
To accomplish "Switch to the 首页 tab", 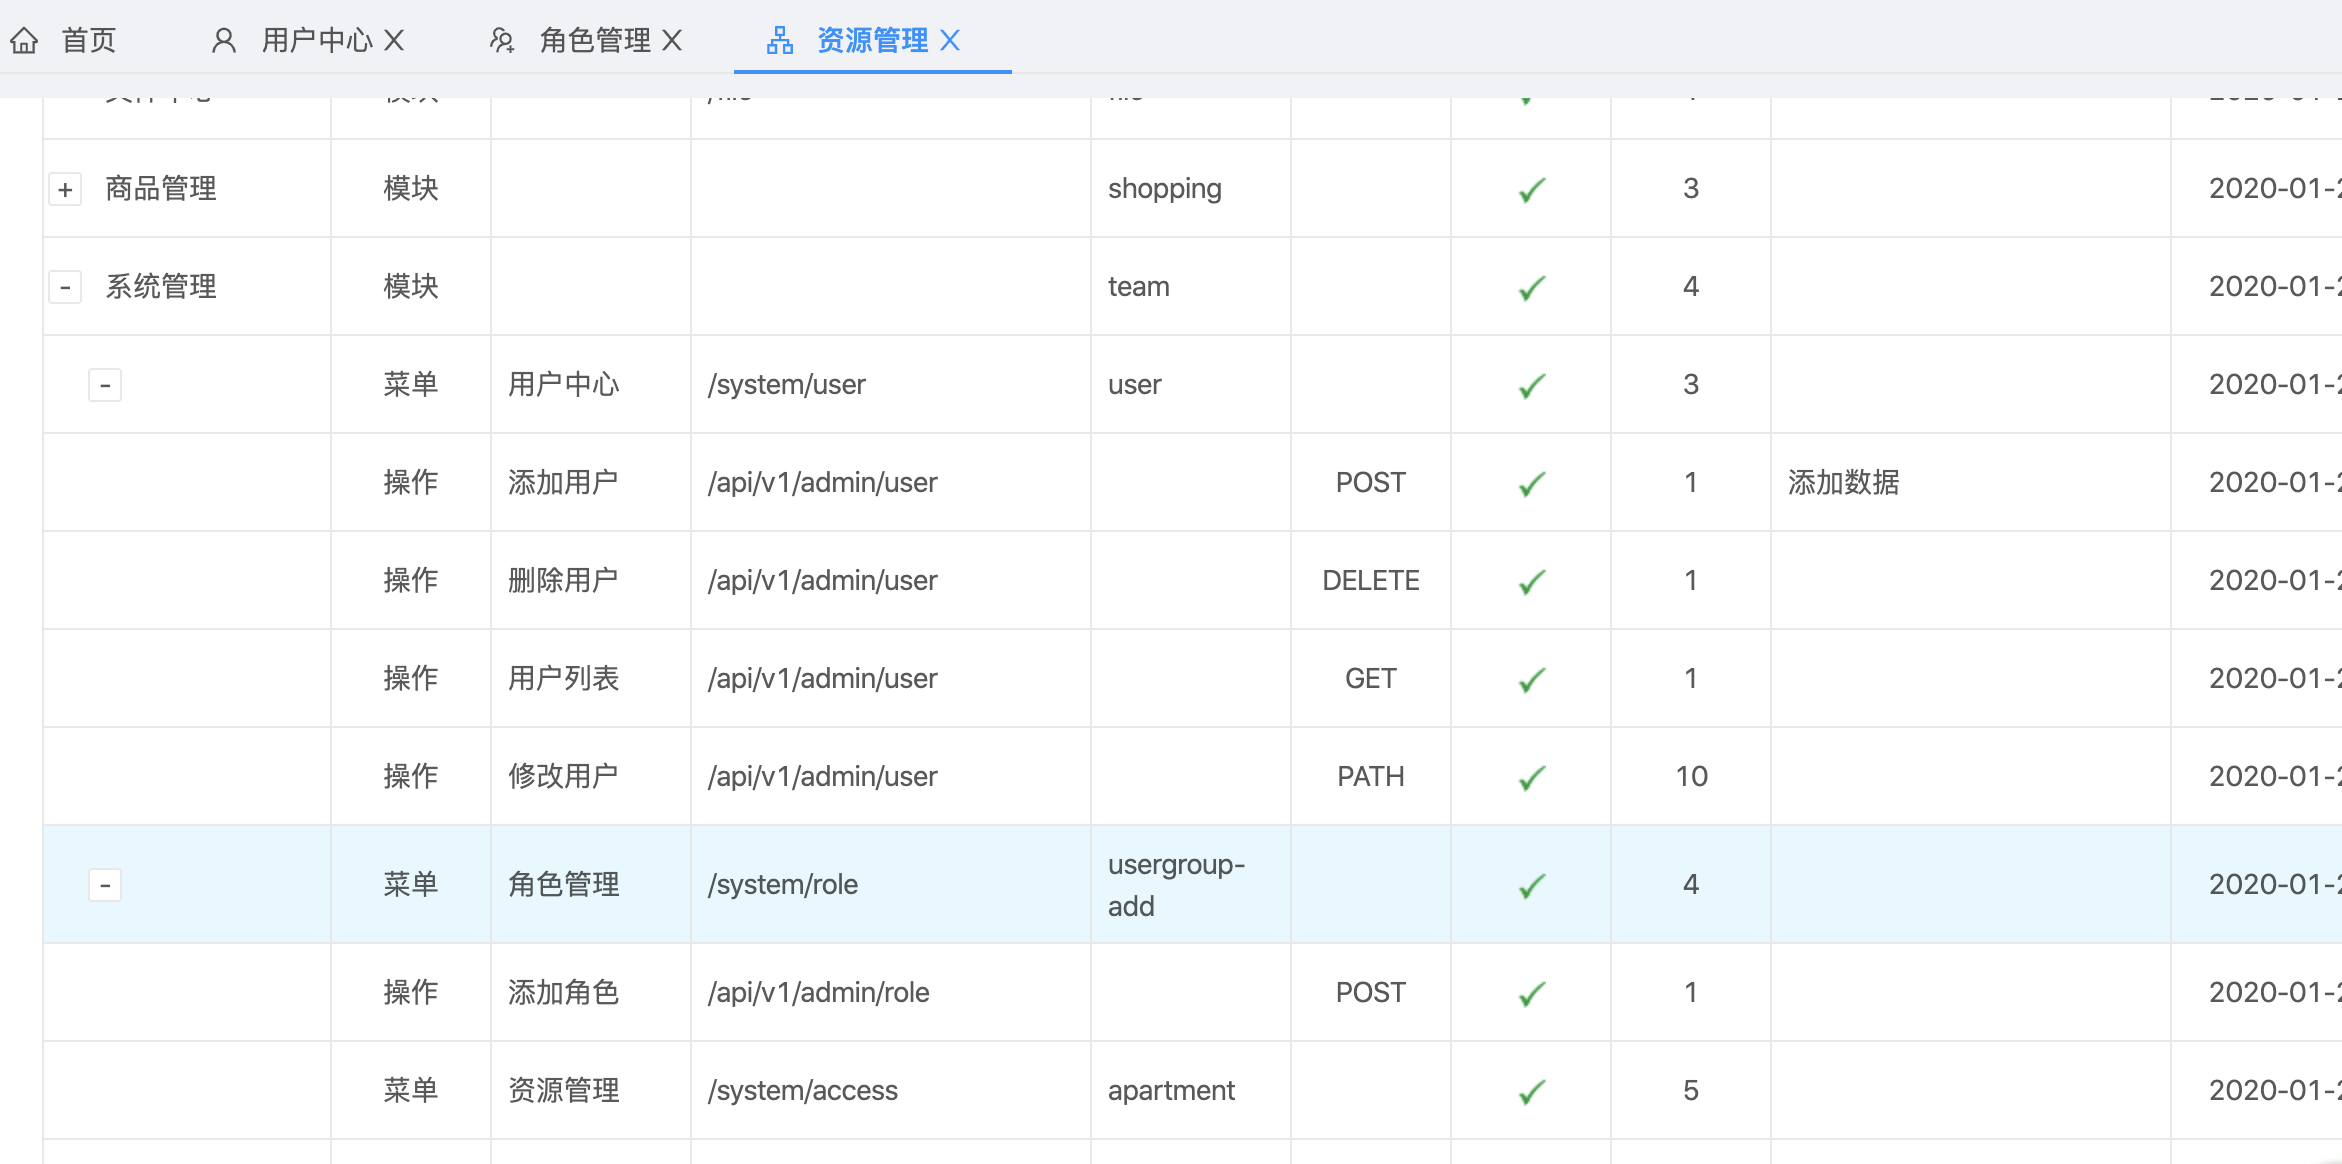I will pyautogui.click(x=88, y=40).
